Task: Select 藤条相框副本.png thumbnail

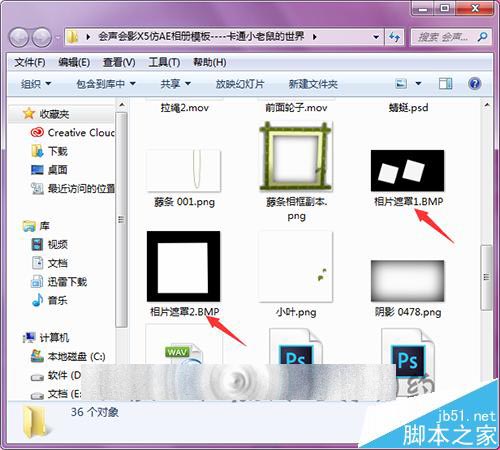Action: tap(296, 156)
